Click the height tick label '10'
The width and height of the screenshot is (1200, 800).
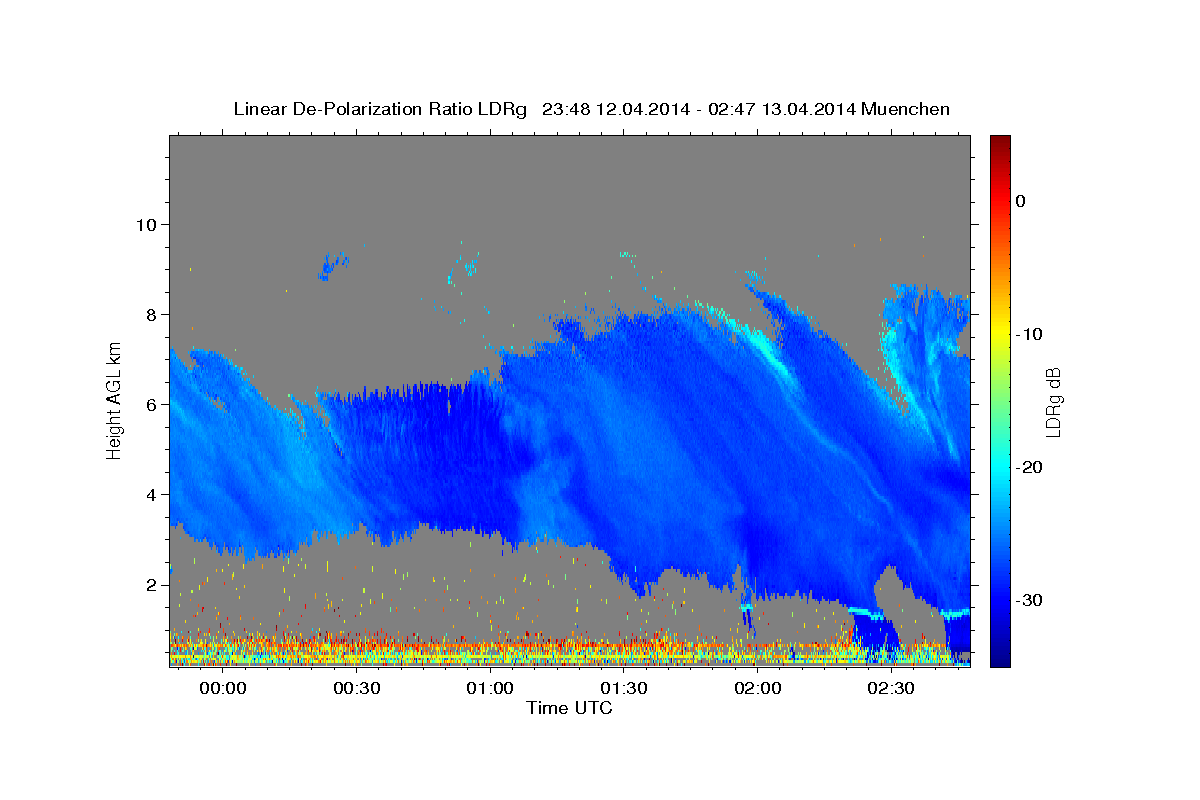145,224
